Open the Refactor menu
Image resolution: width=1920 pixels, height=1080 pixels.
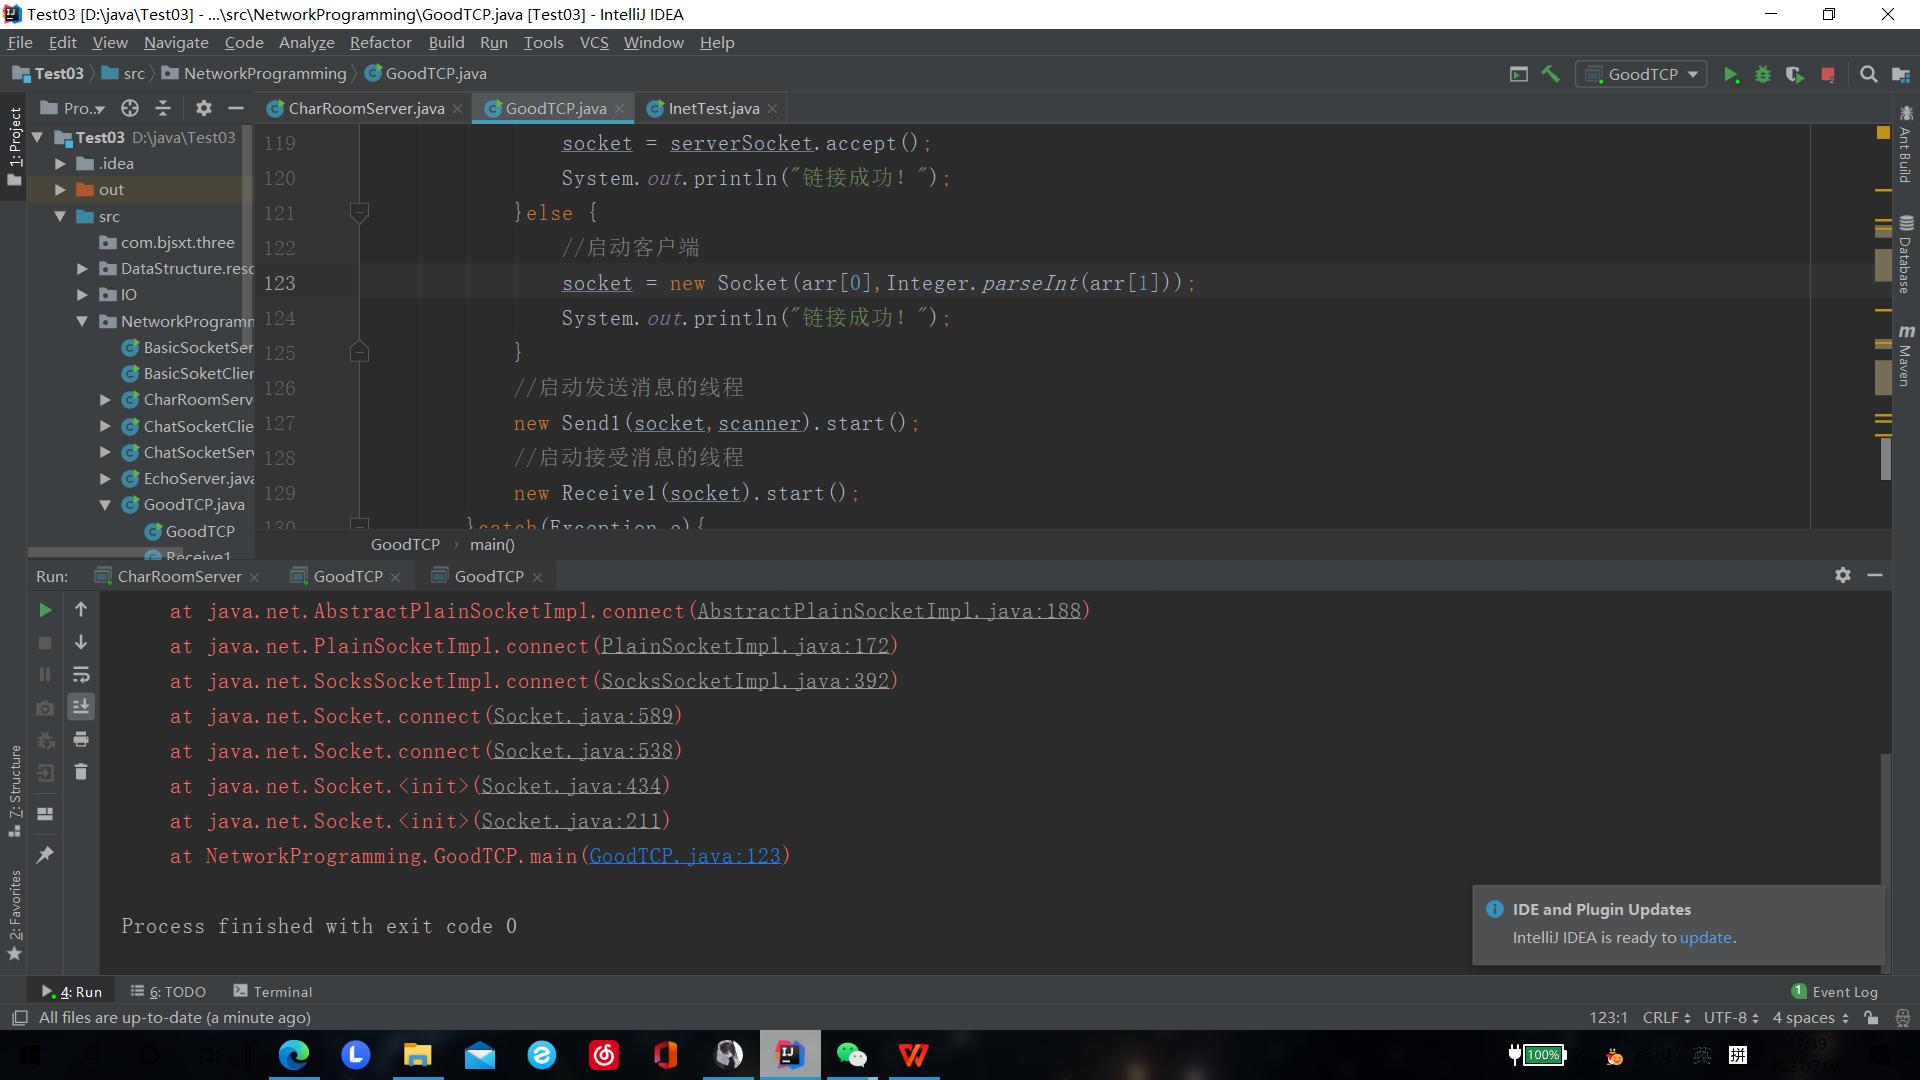[x=380, y=42]
